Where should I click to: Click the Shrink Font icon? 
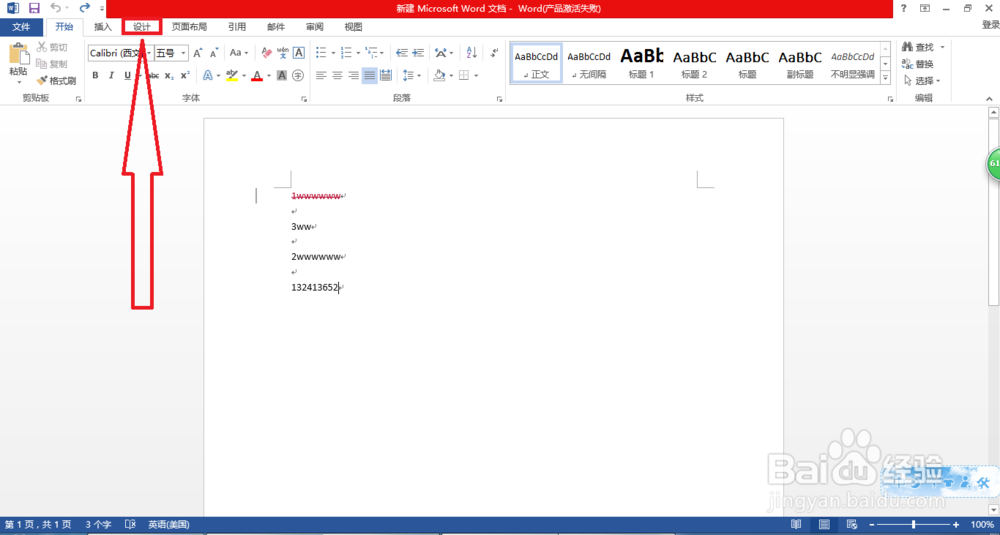(x=214, y=53)
